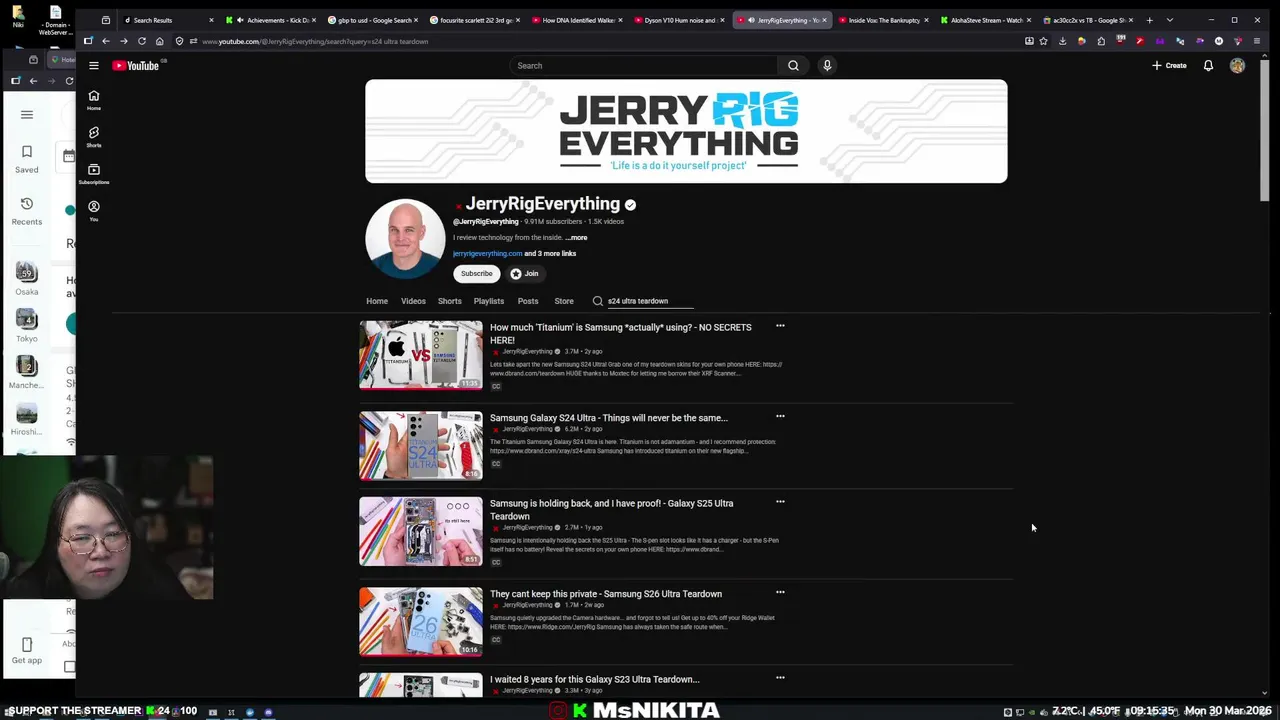Bookmark this page with star icon

(1043, 41)
